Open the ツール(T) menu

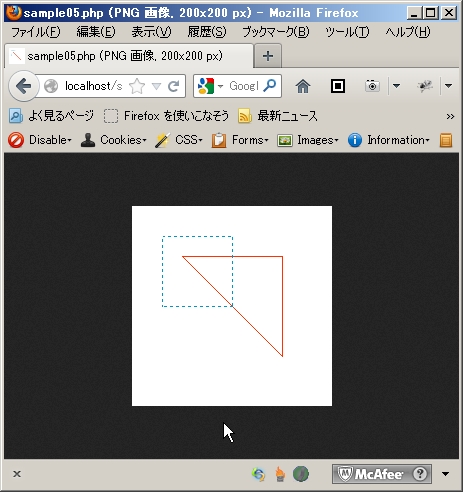tap(347, 32)
